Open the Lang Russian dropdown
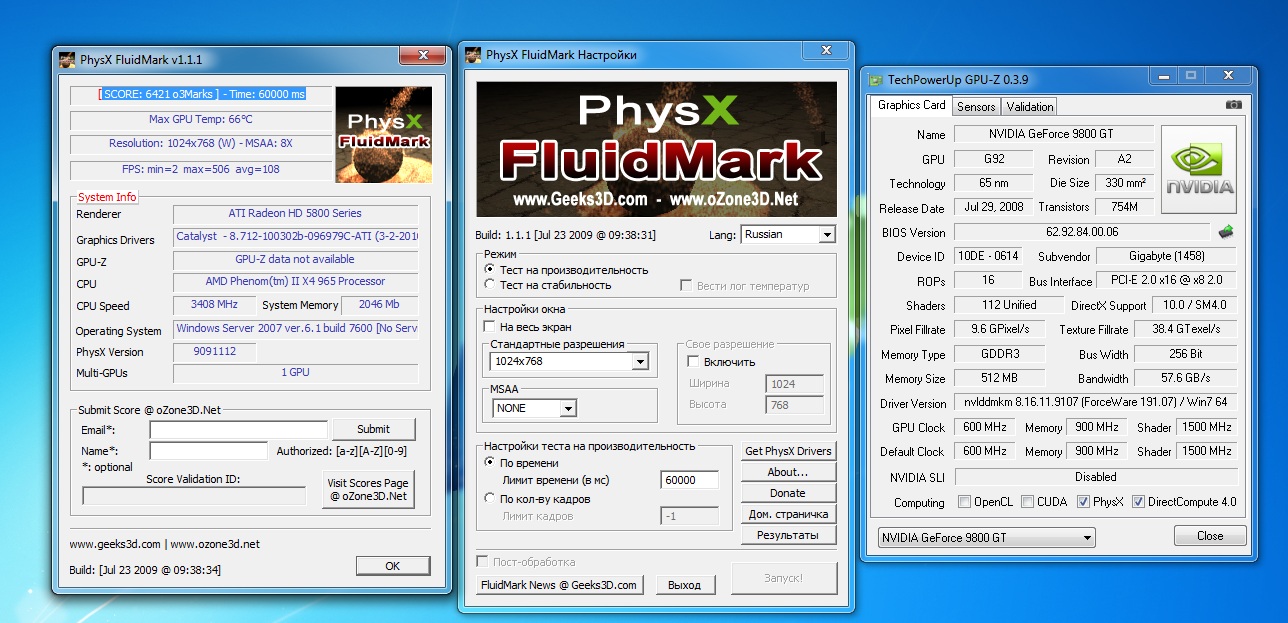The height and width of the screenshot is (623, 1288). tap(787, 234)
